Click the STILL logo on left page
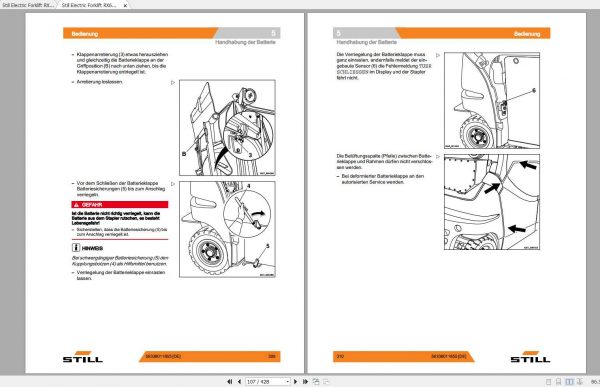The width and height of the screenshot is (600, 387). (x=83, y=357)
